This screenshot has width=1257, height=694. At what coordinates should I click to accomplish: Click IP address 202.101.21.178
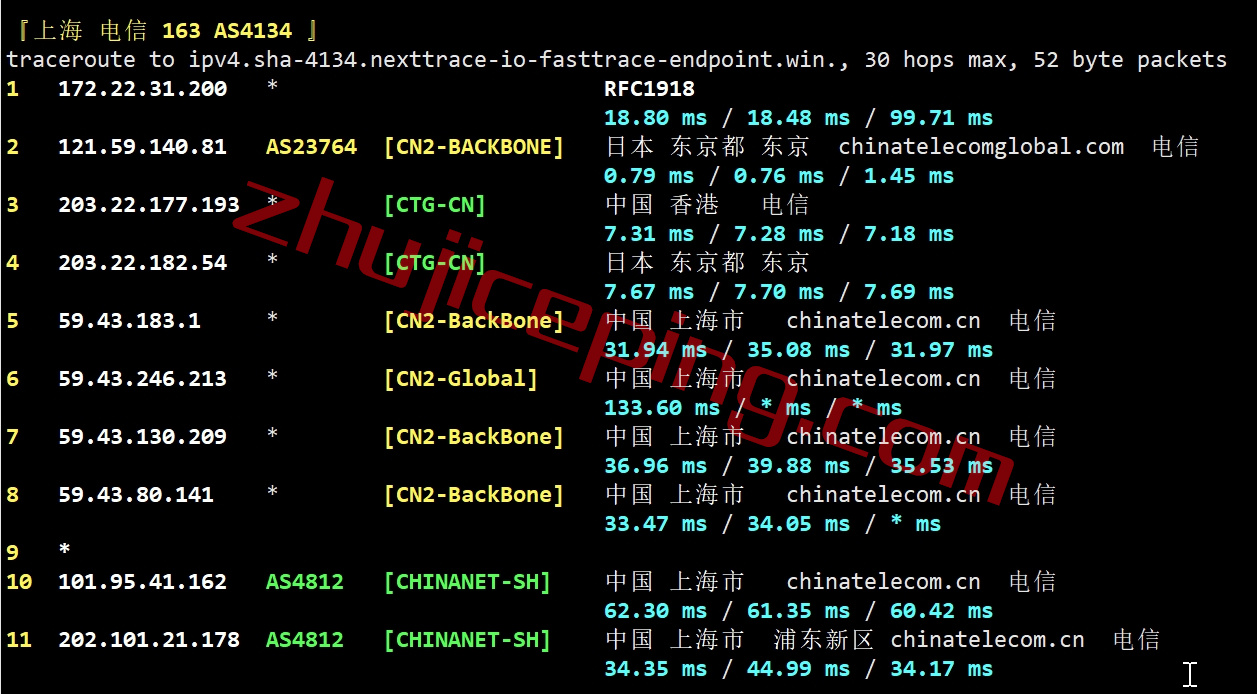point(149,640)
